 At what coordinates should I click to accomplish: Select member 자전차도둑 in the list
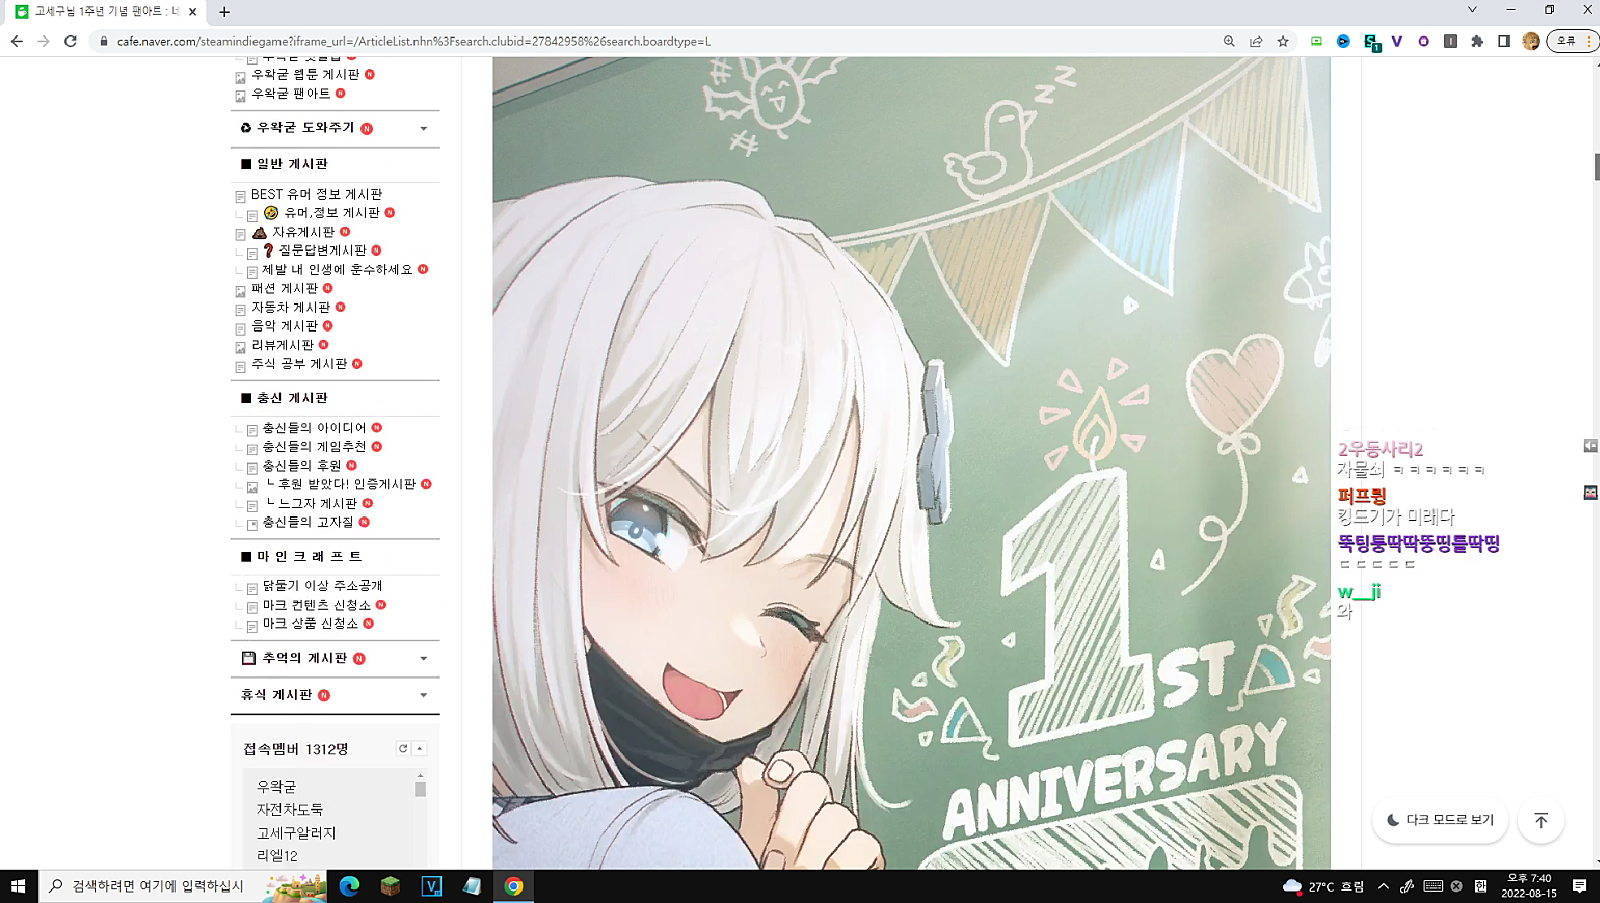tap(290, 810)
